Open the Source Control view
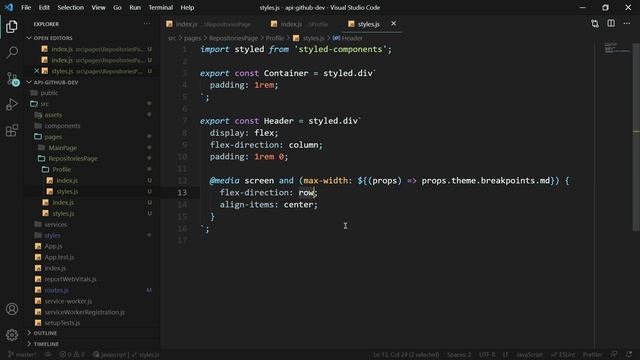This screenshot has width=640, height=360. 12,78
